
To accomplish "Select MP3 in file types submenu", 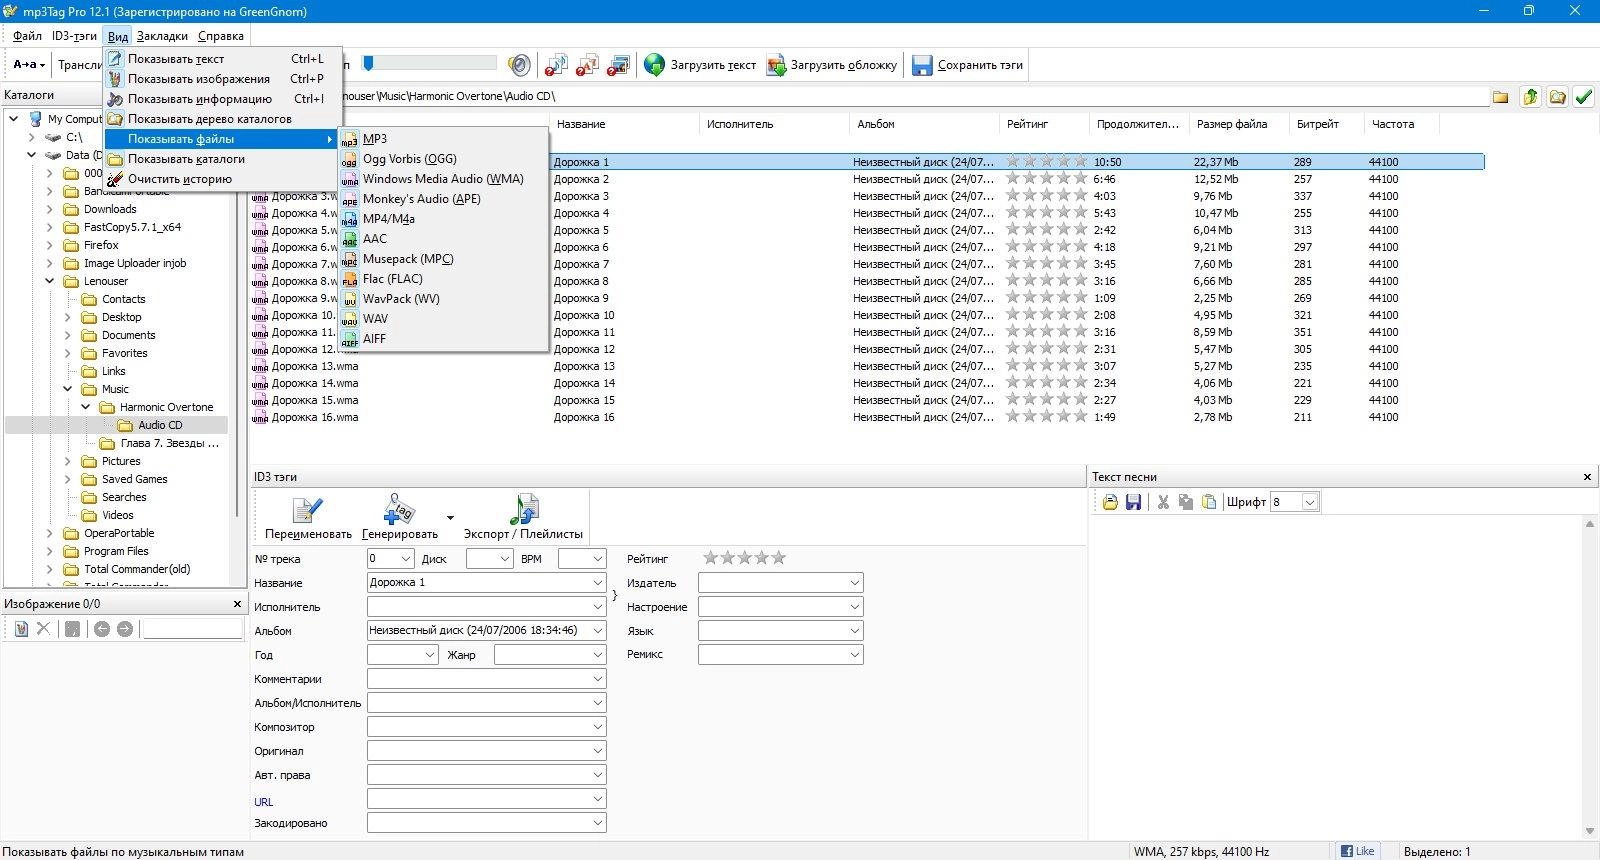I will click(x=444, y=139).
